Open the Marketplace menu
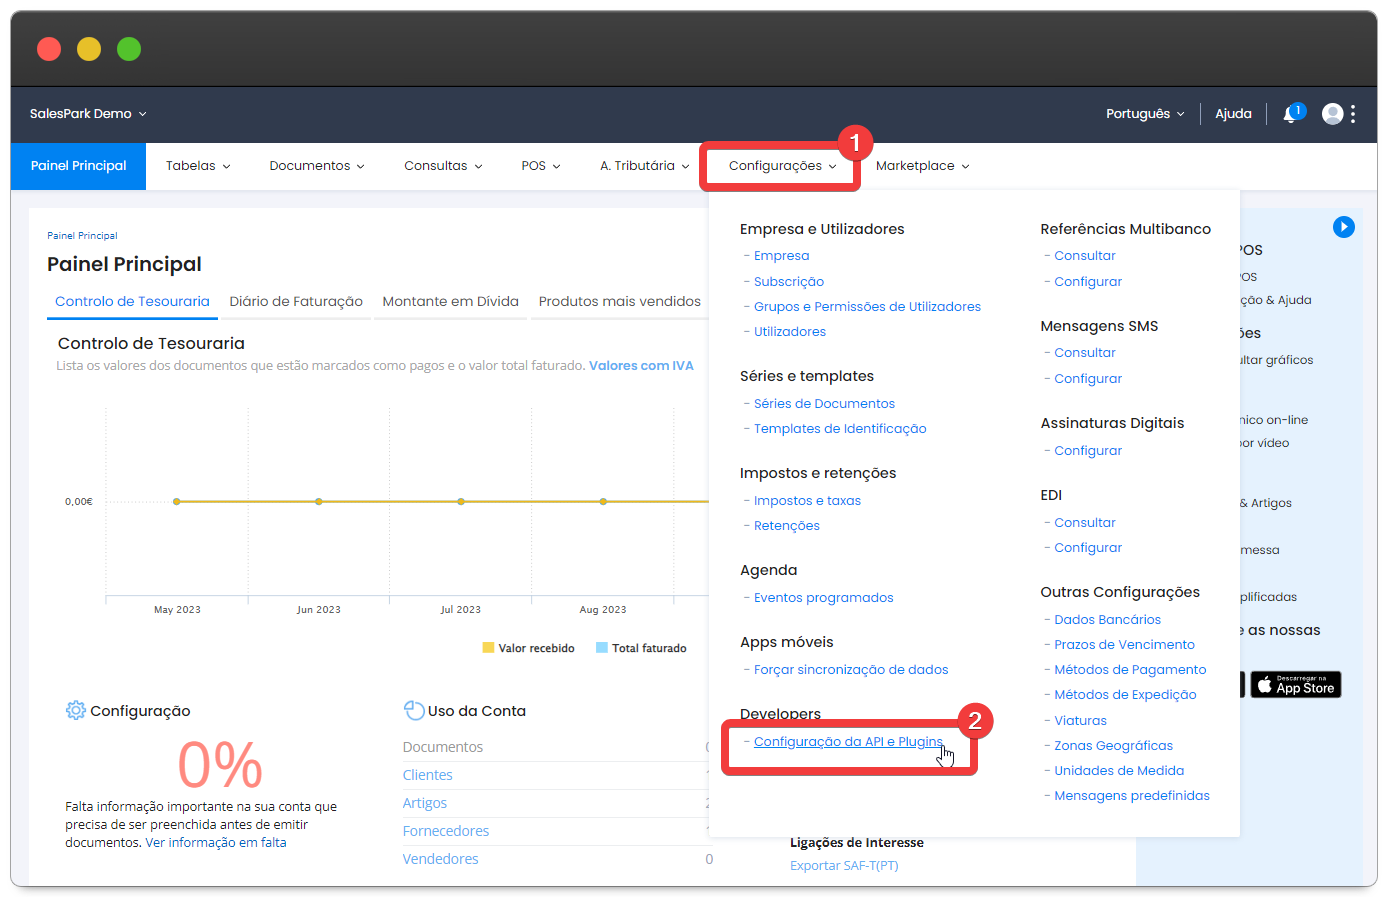 922,166
